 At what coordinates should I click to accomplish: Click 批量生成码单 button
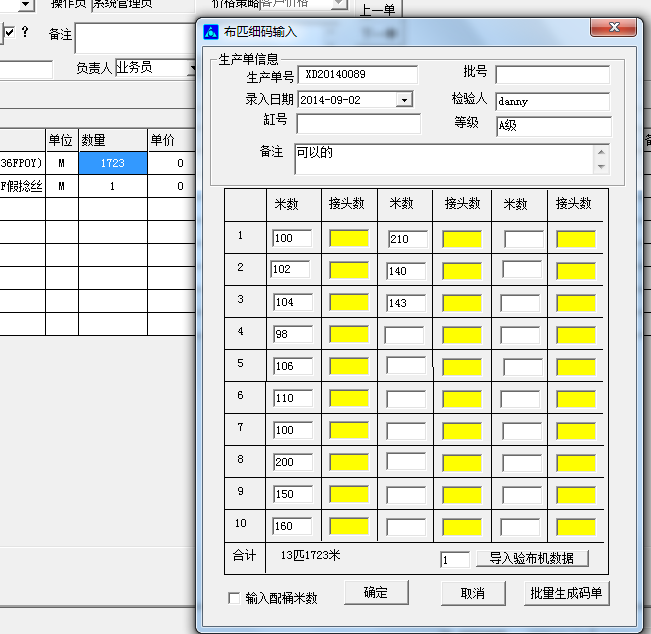[x=566, y=593]
